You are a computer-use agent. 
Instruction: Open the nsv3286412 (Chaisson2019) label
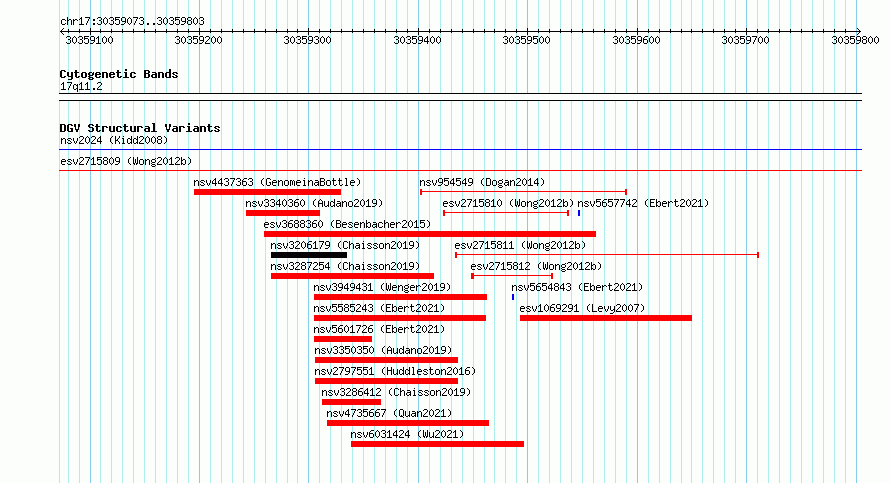click(396, 392)
